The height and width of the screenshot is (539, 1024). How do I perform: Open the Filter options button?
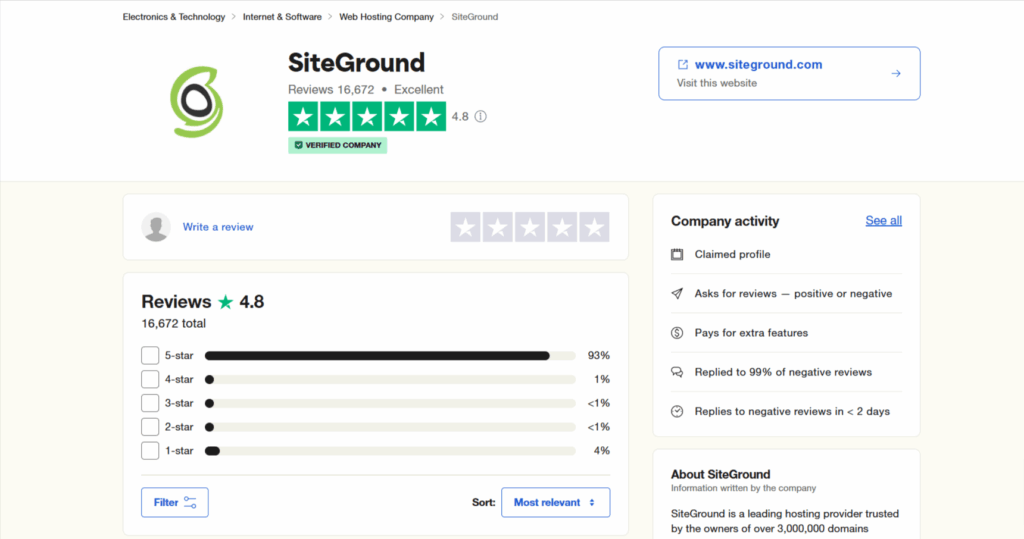175,502
